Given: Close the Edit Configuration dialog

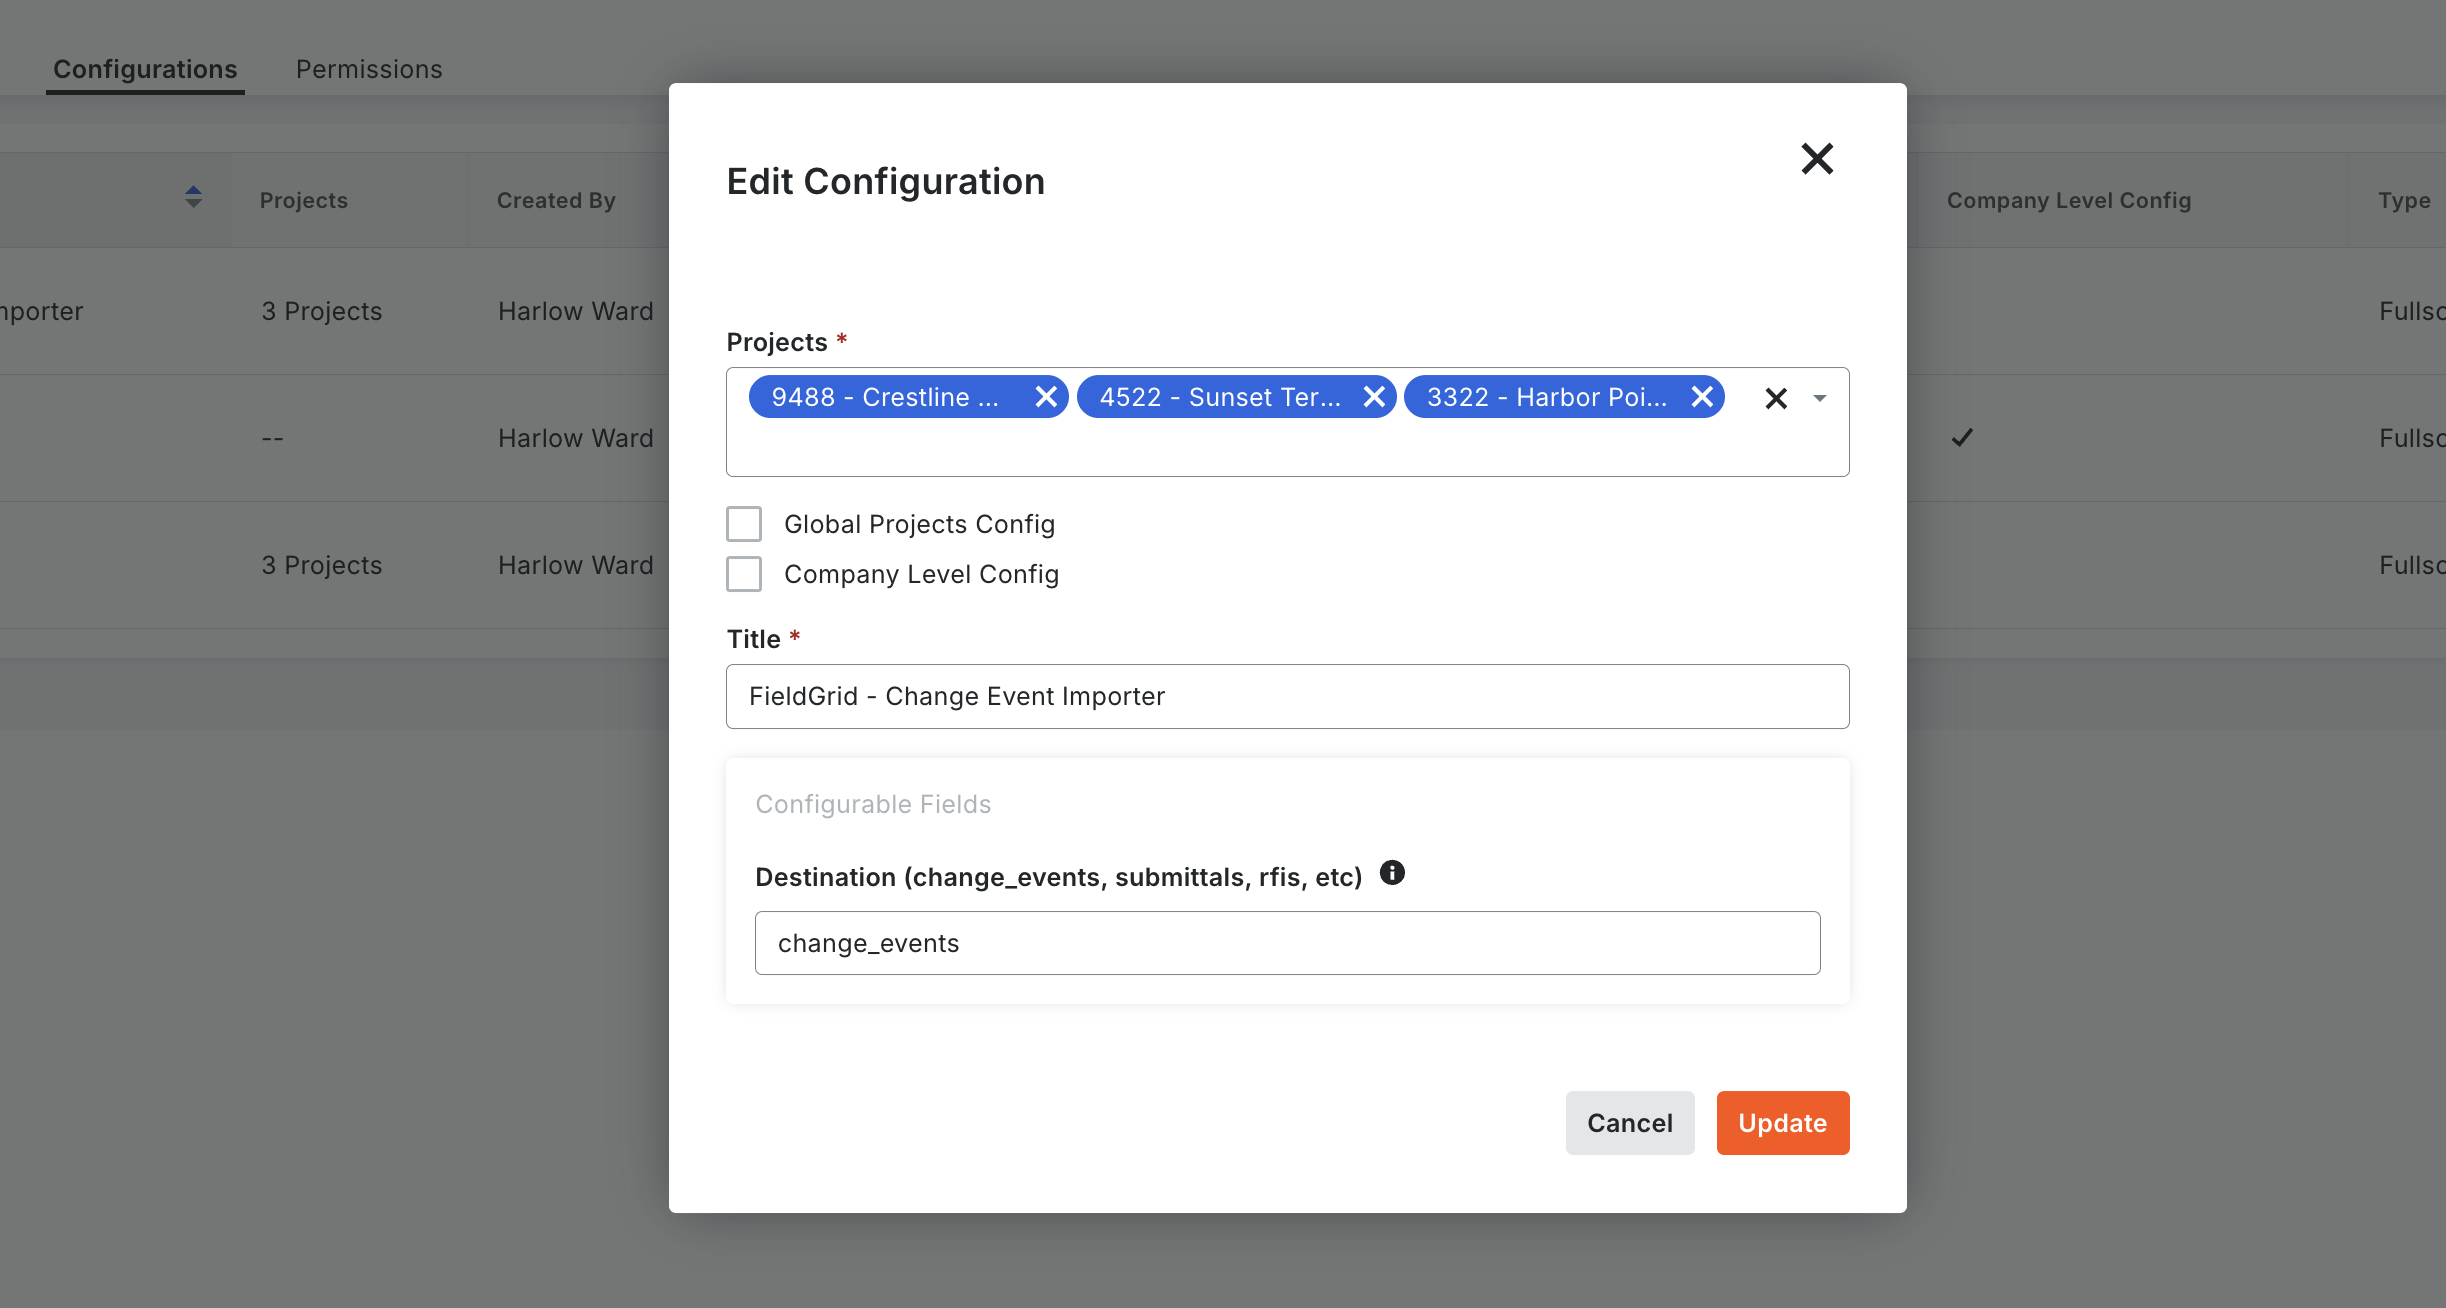Looking at the screenshot, I should click(x=1816, y=158).
